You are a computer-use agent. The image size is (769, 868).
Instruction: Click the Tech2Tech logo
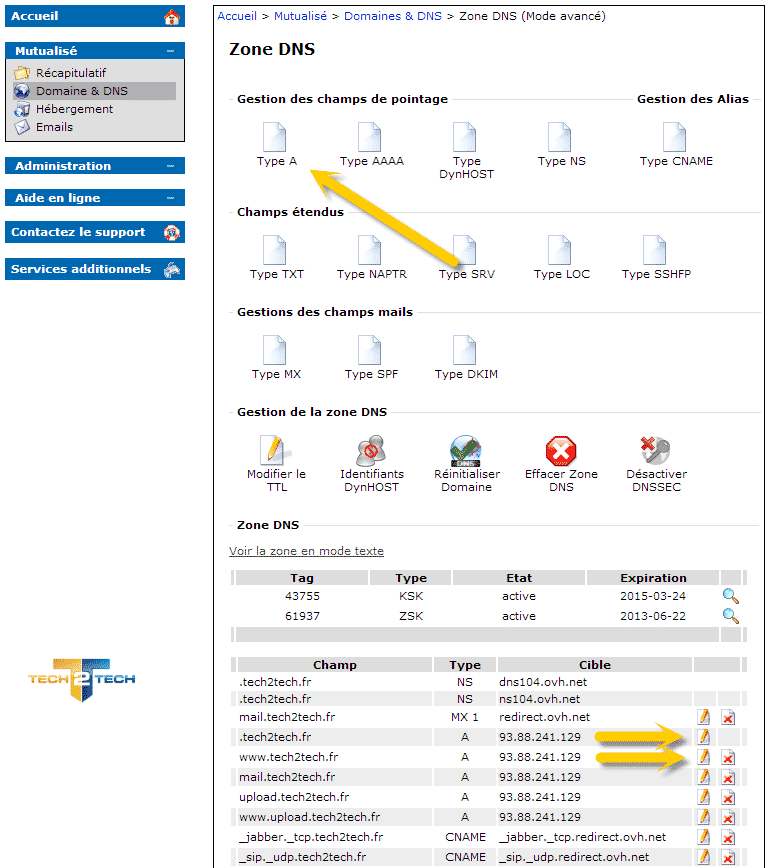pos(81,680)
